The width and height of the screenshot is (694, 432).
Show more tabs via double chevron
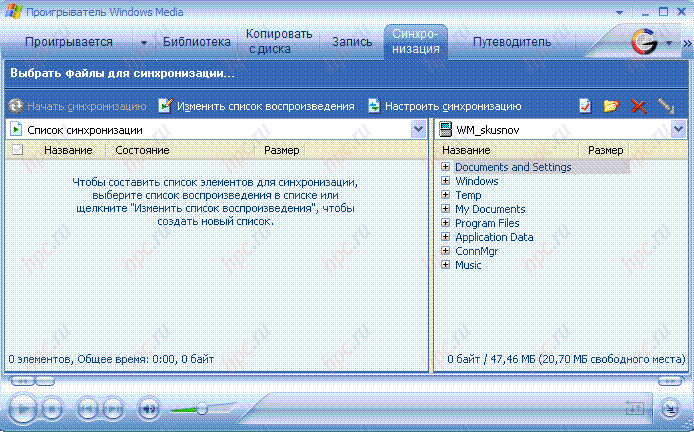tap(687, 43)
